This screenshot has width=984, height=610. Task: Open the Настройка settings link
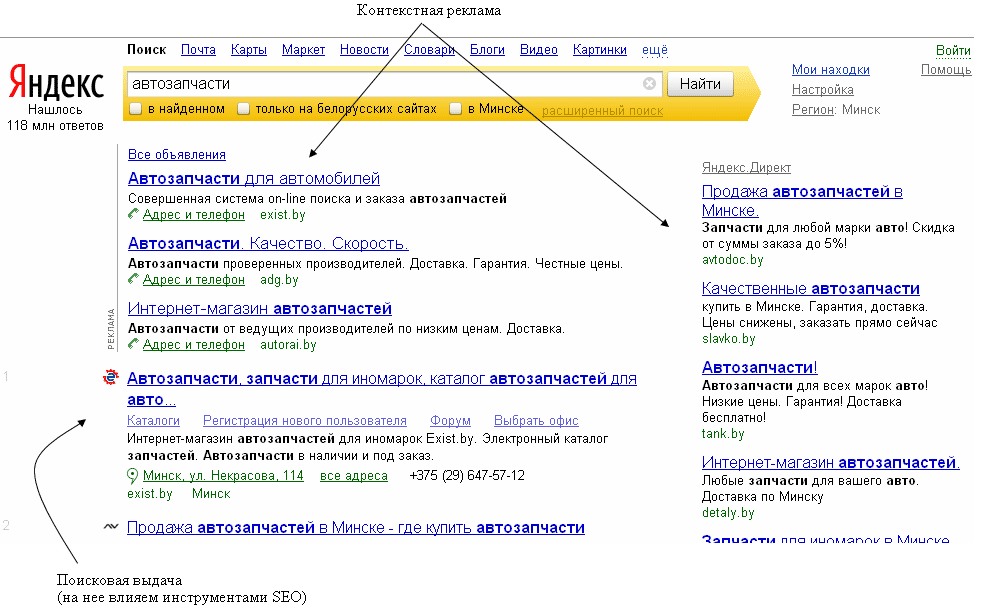click(x=823, y=90)
